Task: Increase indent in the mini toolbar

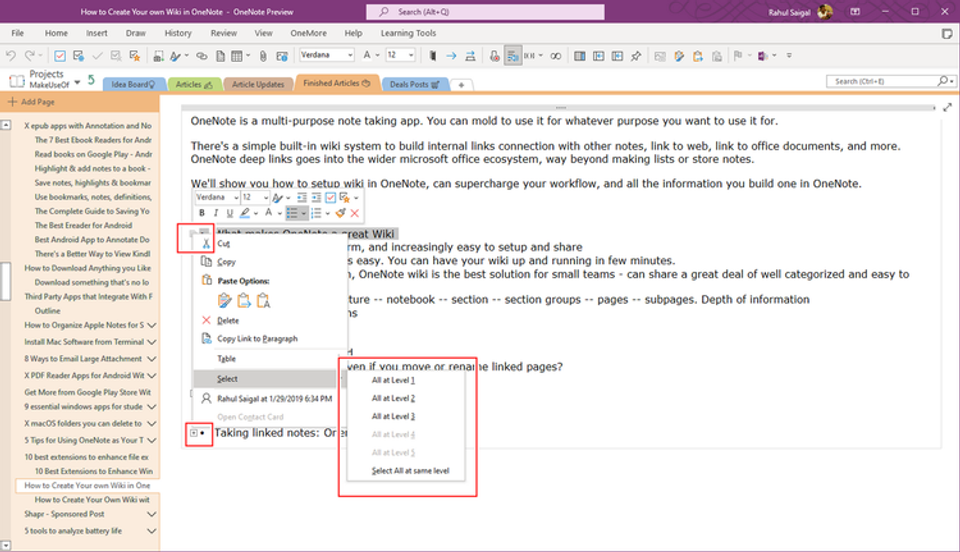Action: pyautogui.click(x=316, y=197)
